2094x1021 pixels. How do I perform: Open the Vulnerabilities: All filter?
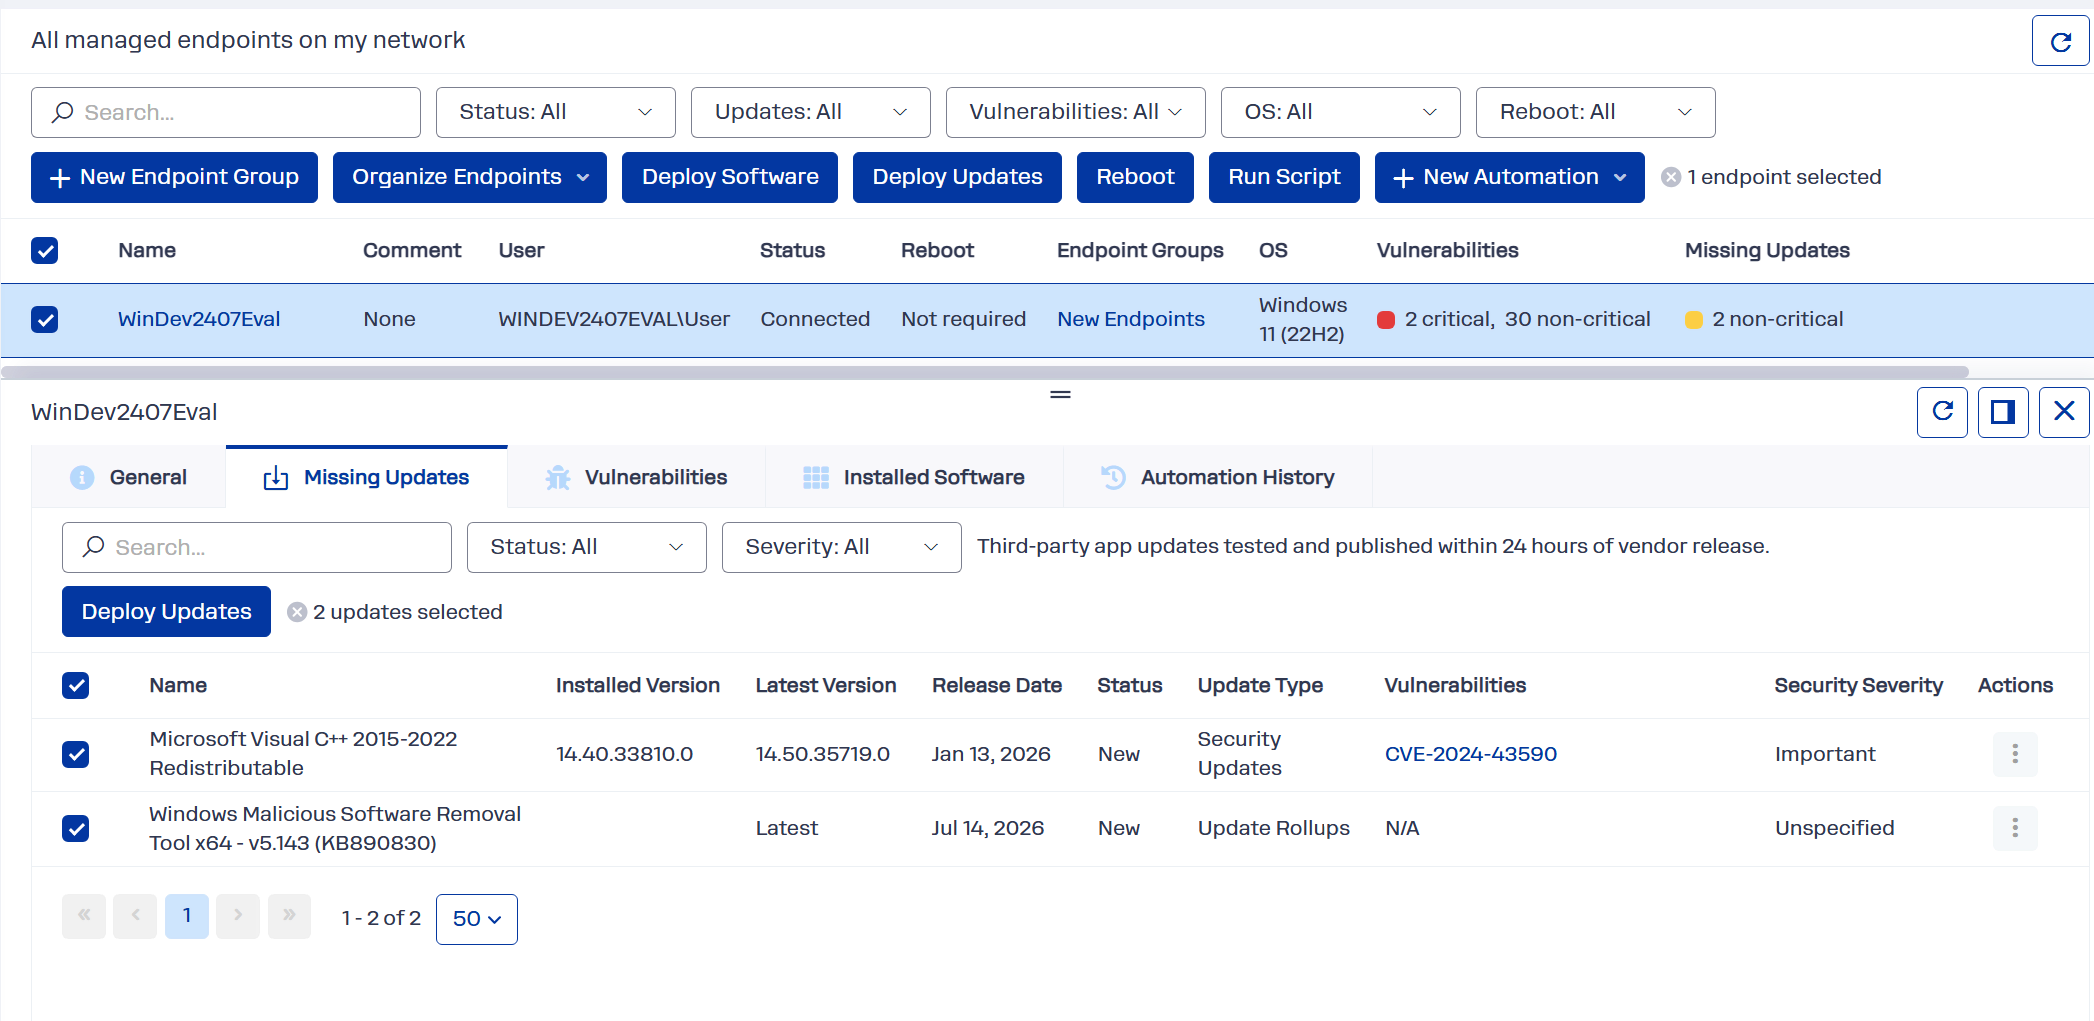1076,112
